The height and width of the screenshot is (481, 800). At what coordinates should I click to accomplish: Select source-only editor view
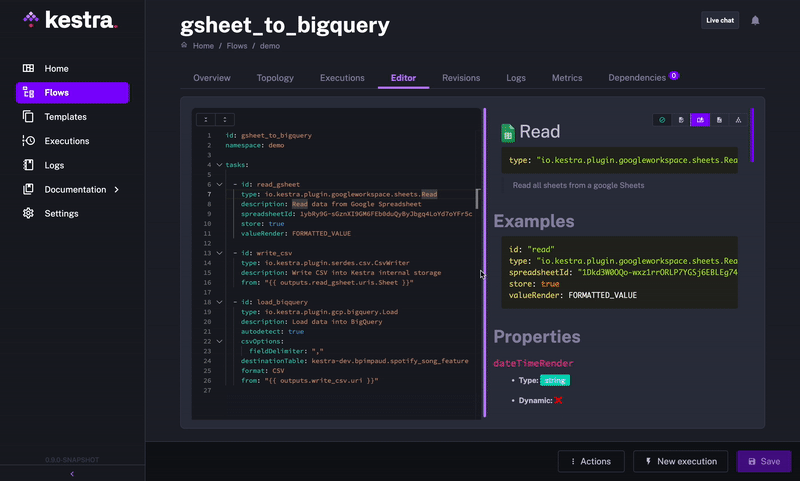(681, 120)
